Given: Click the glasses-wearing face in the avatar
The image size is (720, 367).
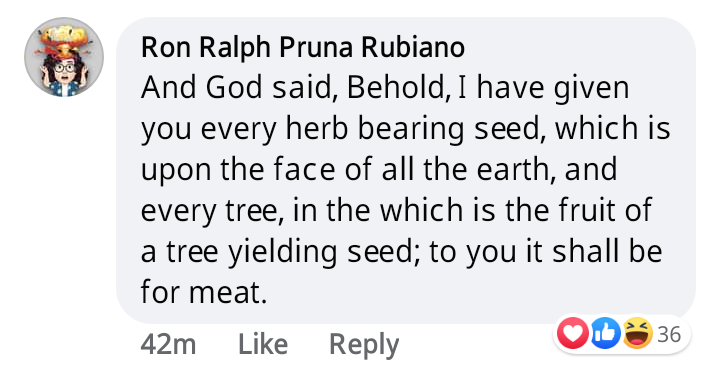Looking at the screenshot, I should [65, 69].
